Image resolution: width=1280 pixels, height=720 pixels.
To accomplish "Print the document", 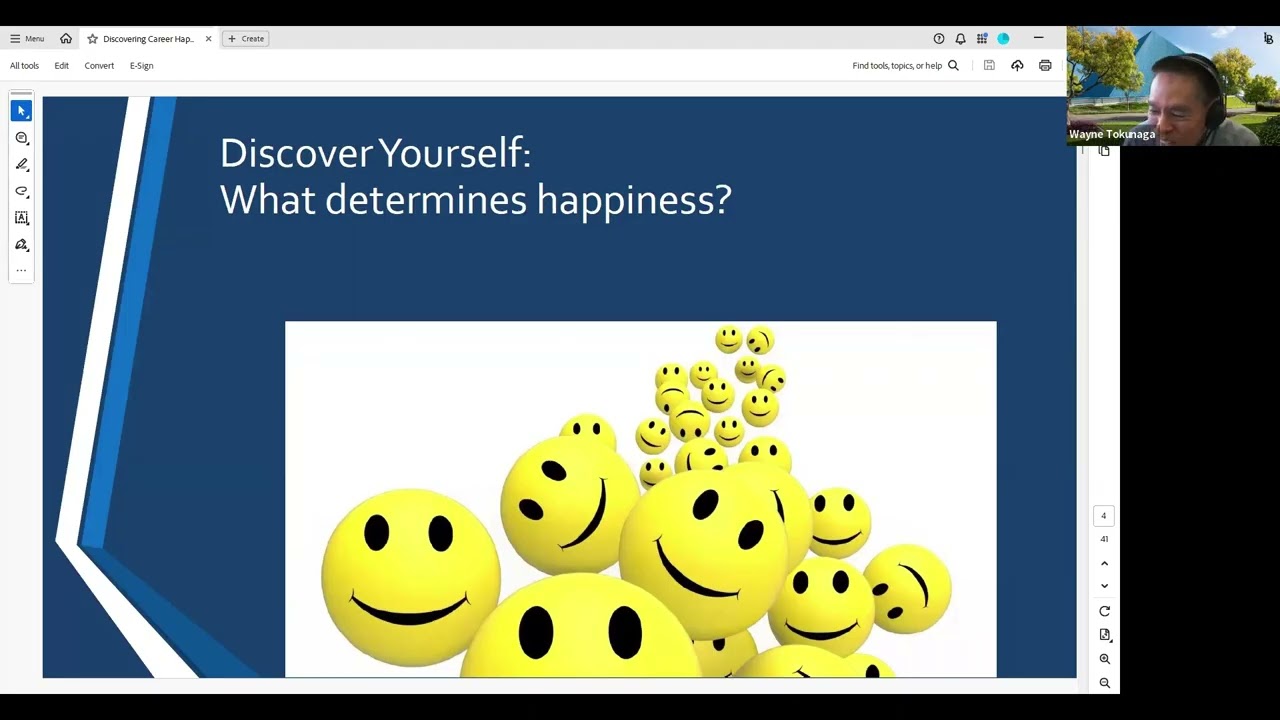I will coord(1045,66).
